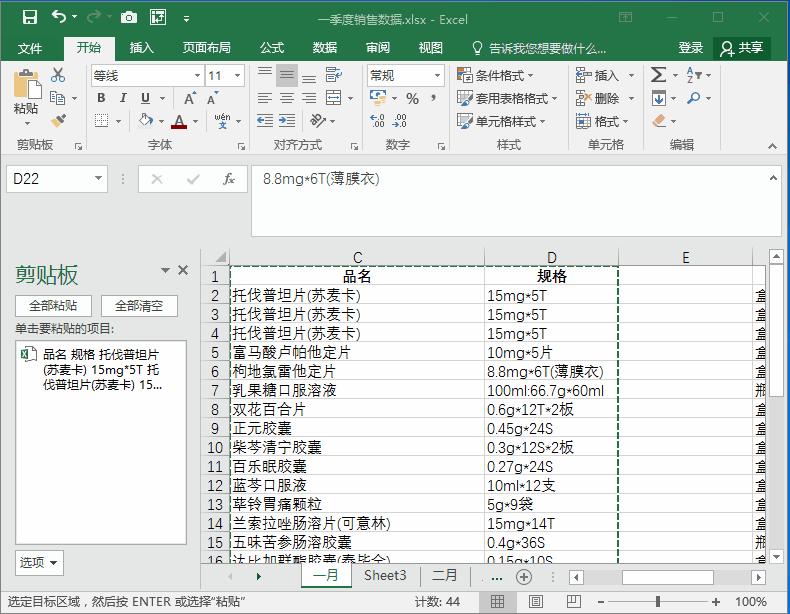Increase the cell indent
The image size is (790, 614).
coord(287,121)
